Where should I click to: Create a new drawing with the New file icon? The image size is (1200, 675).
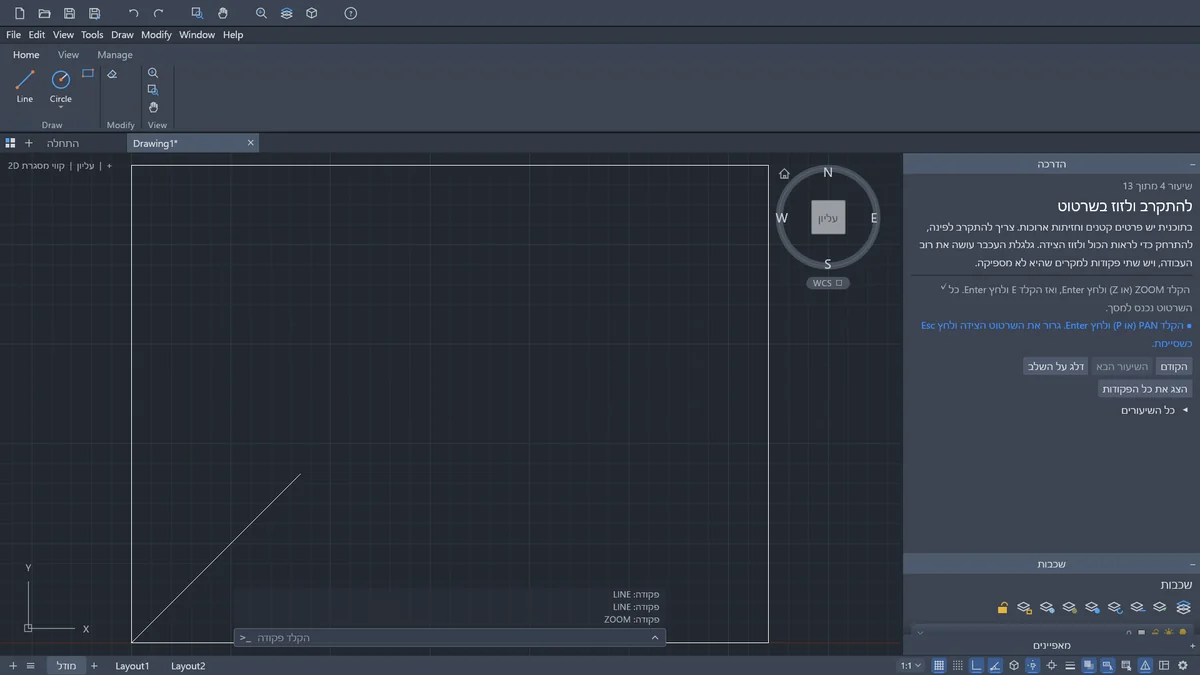point(19,13)
